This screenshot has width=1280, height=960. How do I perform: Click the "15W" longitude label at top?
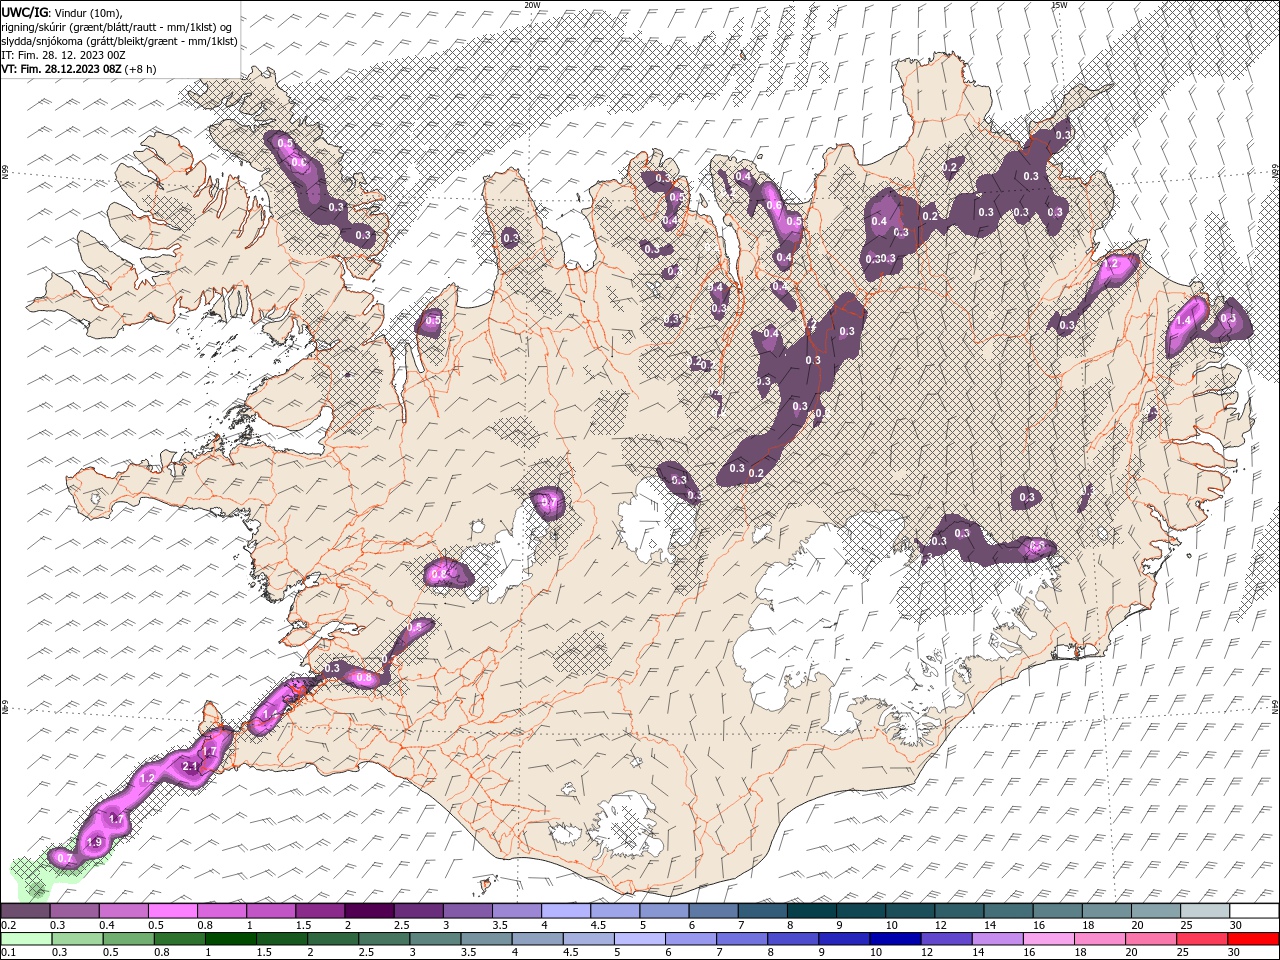pos(1058,5)
